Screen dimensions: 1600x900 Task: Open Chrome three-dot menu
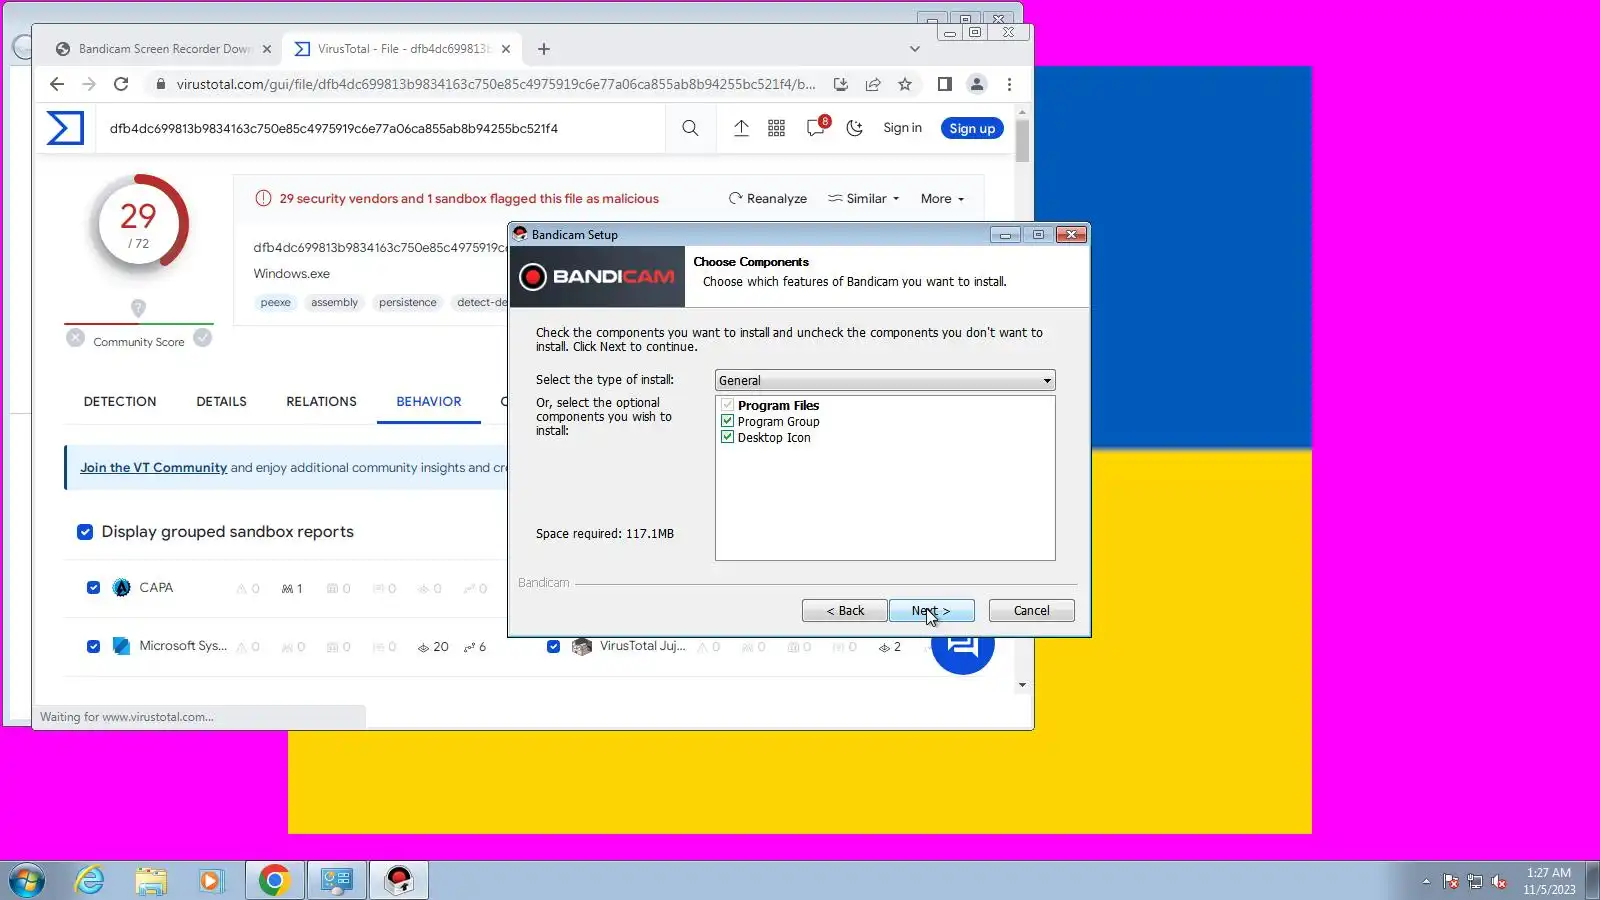(1009, 84)
